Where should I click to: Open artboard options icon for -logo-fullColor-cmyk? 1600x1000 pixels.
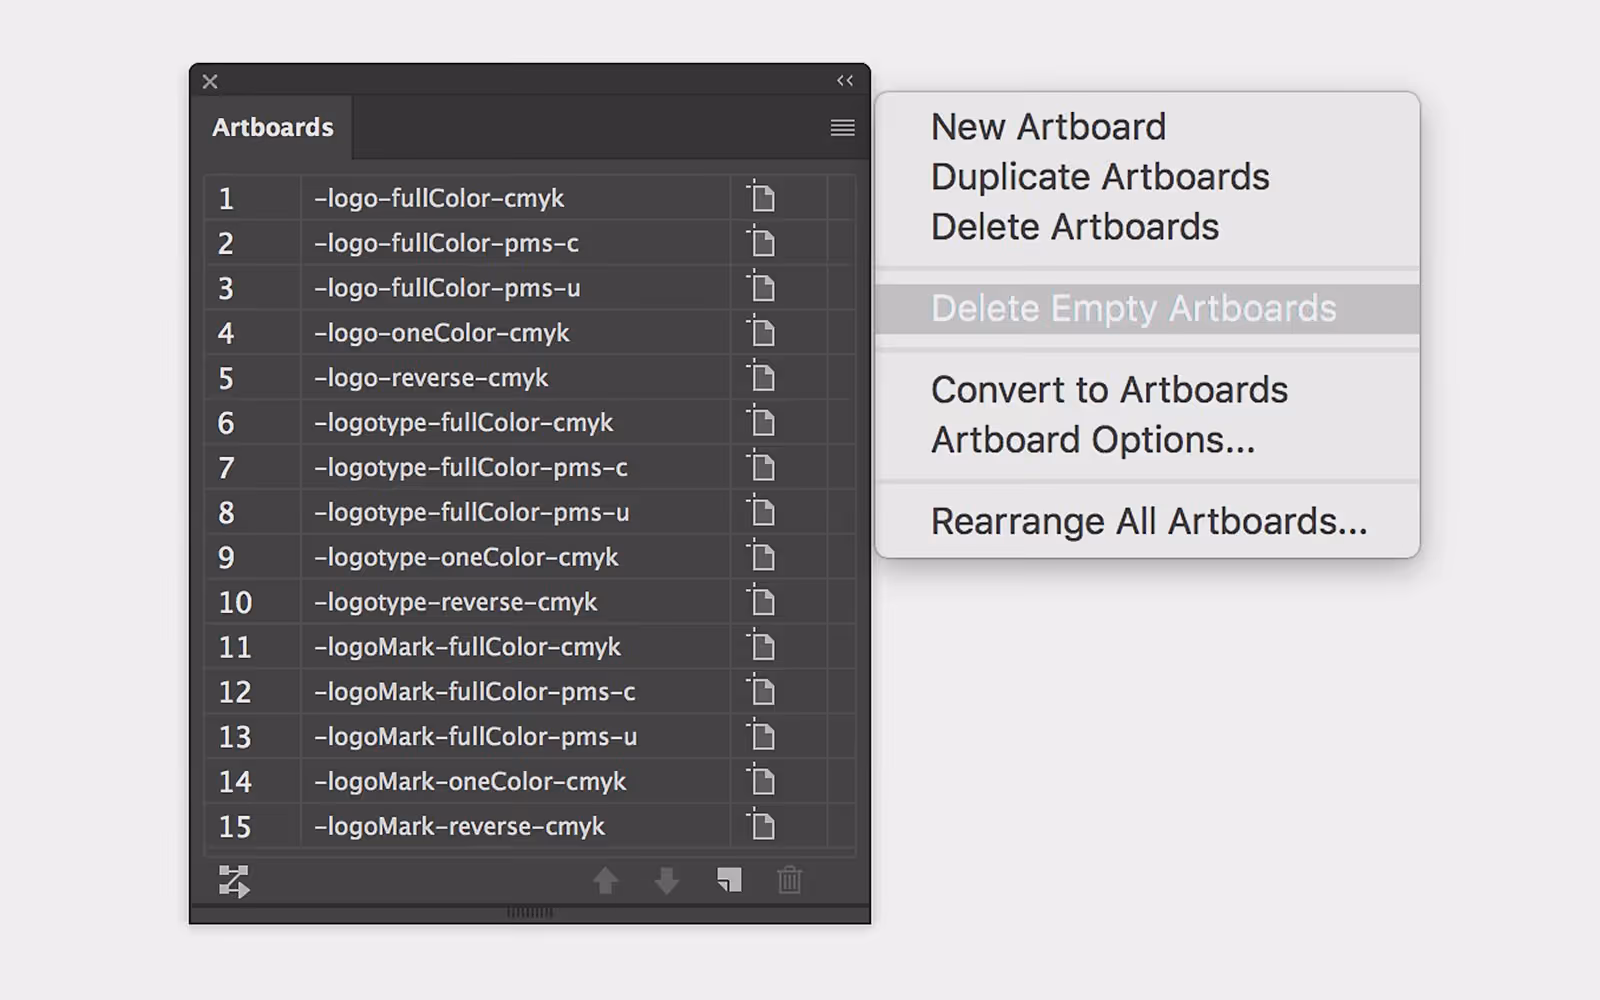(761, 197)
